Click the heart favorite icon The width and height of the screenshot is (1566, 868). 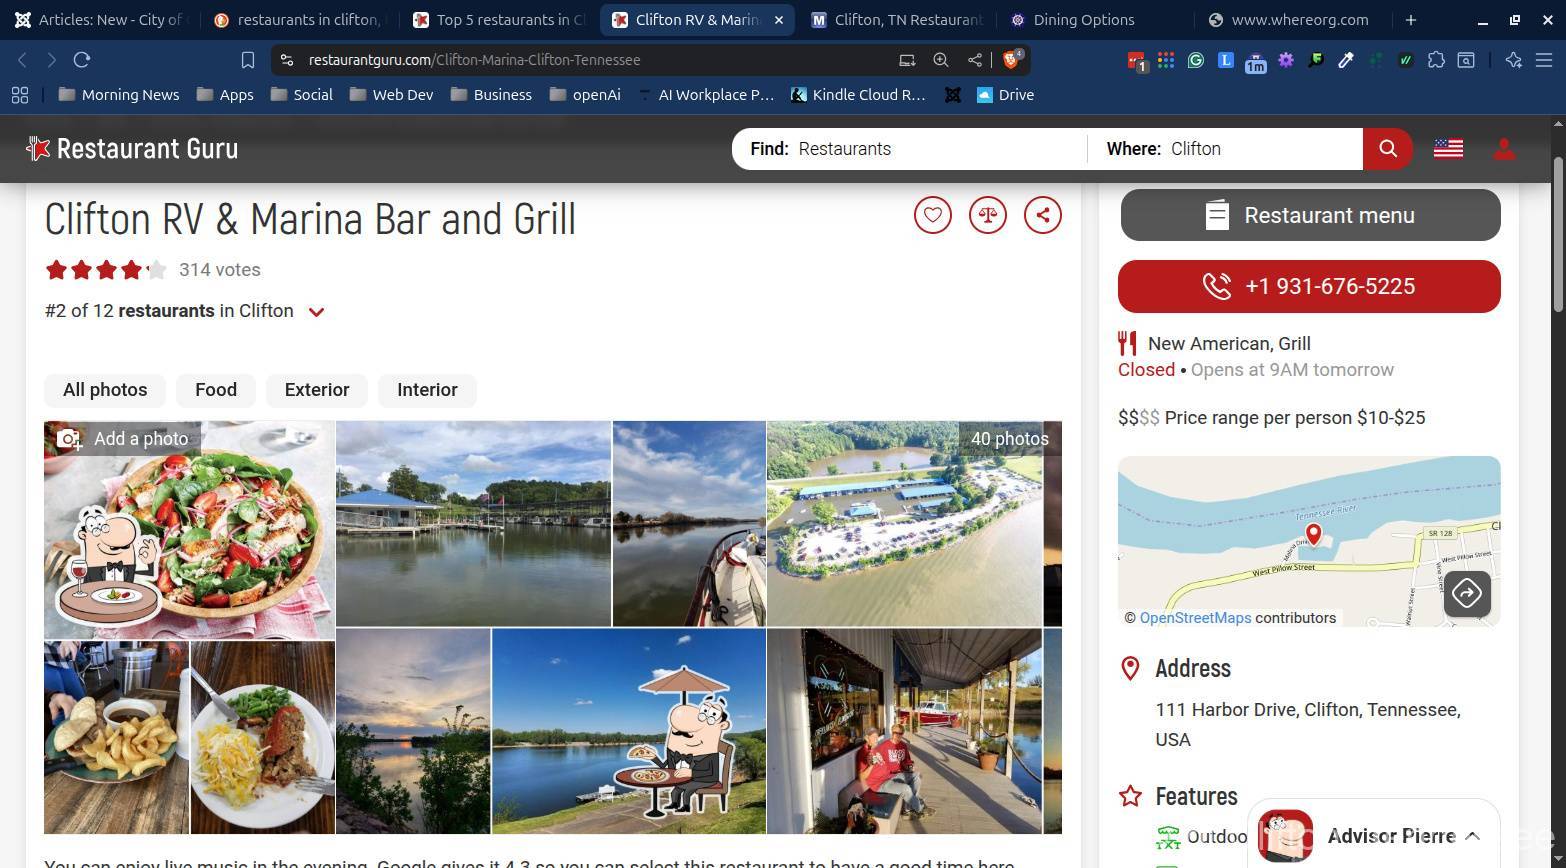932,215
